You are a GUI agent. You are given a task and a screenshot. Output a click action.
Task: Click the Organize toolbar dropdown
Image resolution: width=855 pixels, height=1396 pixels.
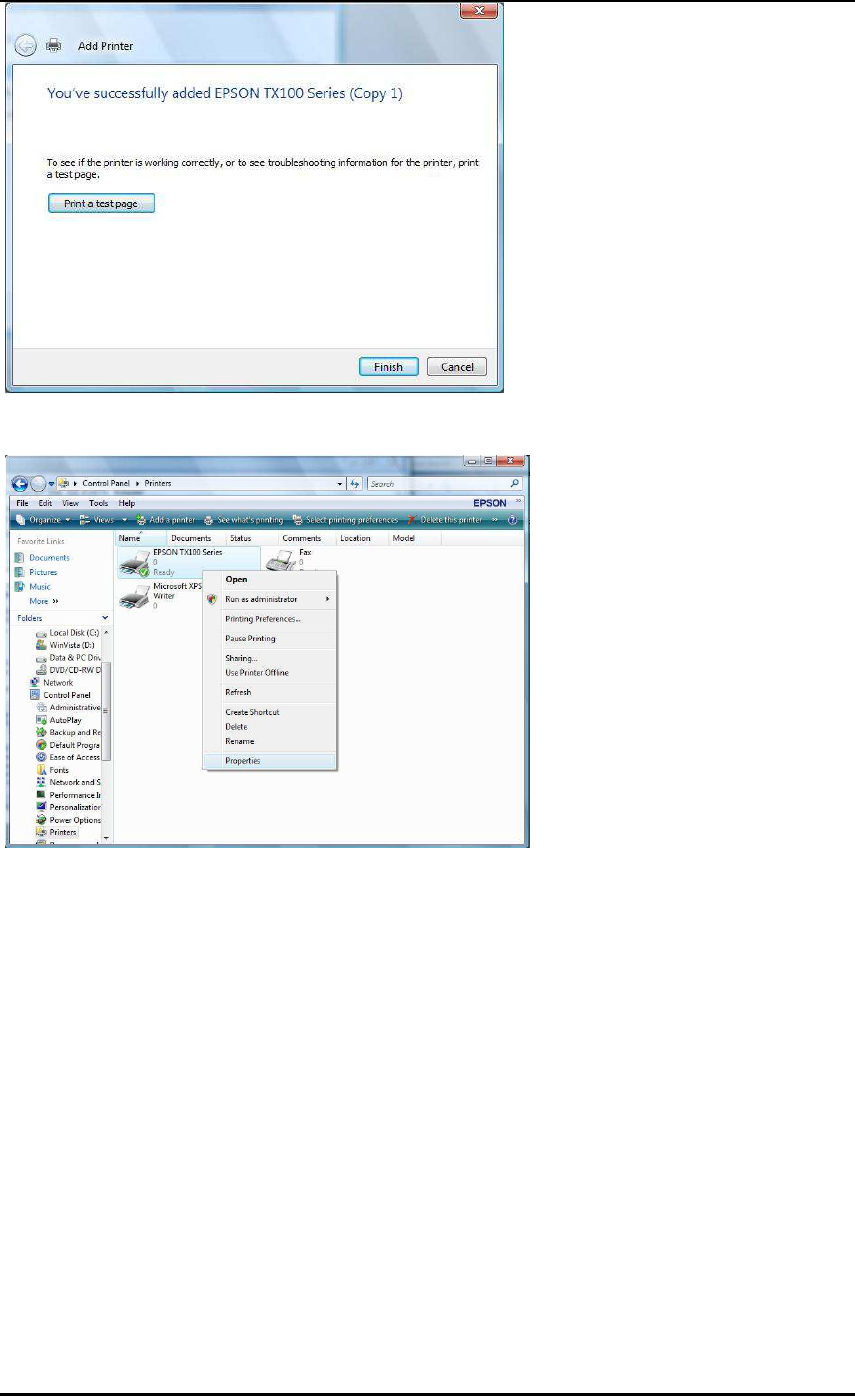pos(44,520)
